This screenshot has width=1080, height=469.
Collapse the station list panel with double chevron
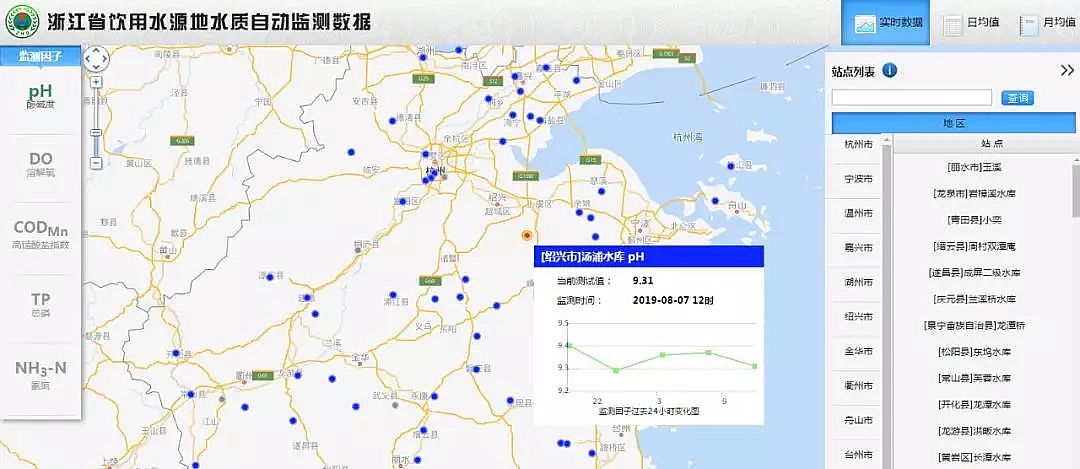(1066, 70)
